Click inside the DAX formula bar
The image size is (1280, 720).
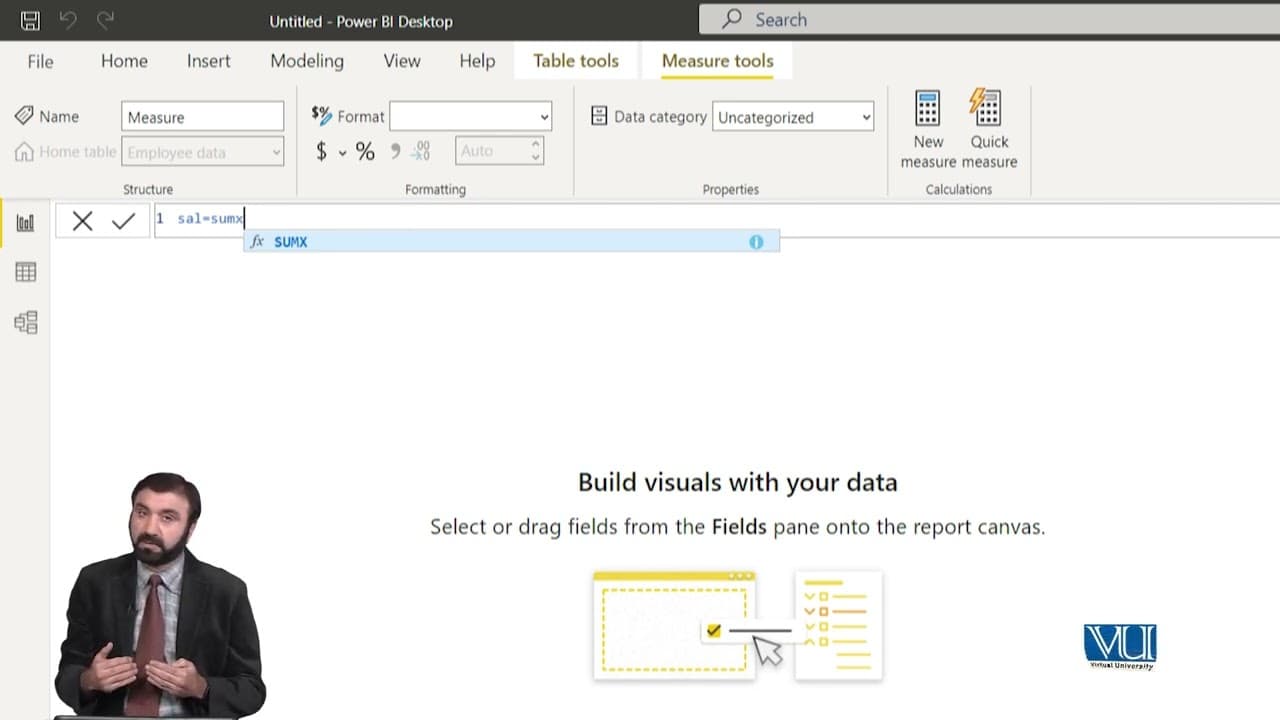716,219
